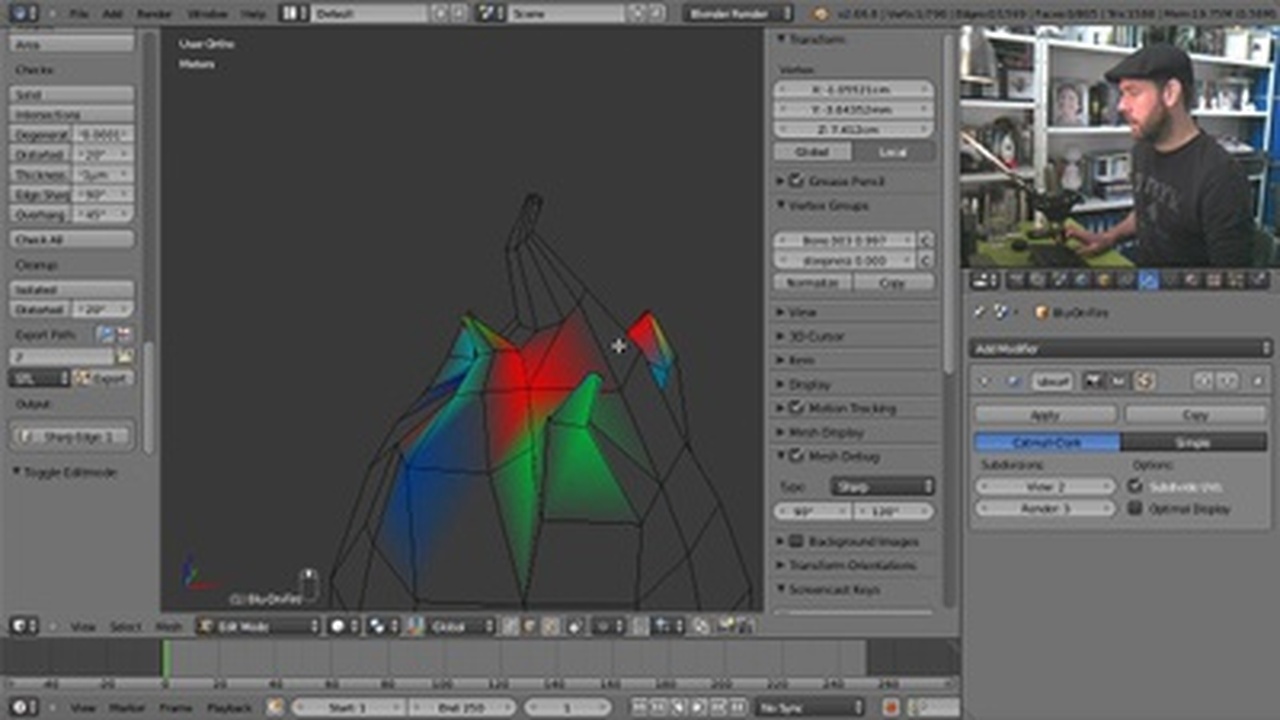Enable the Optimal Display checkbox
This screenshot has width=1280, height=720.
(x=1135, y=508)
